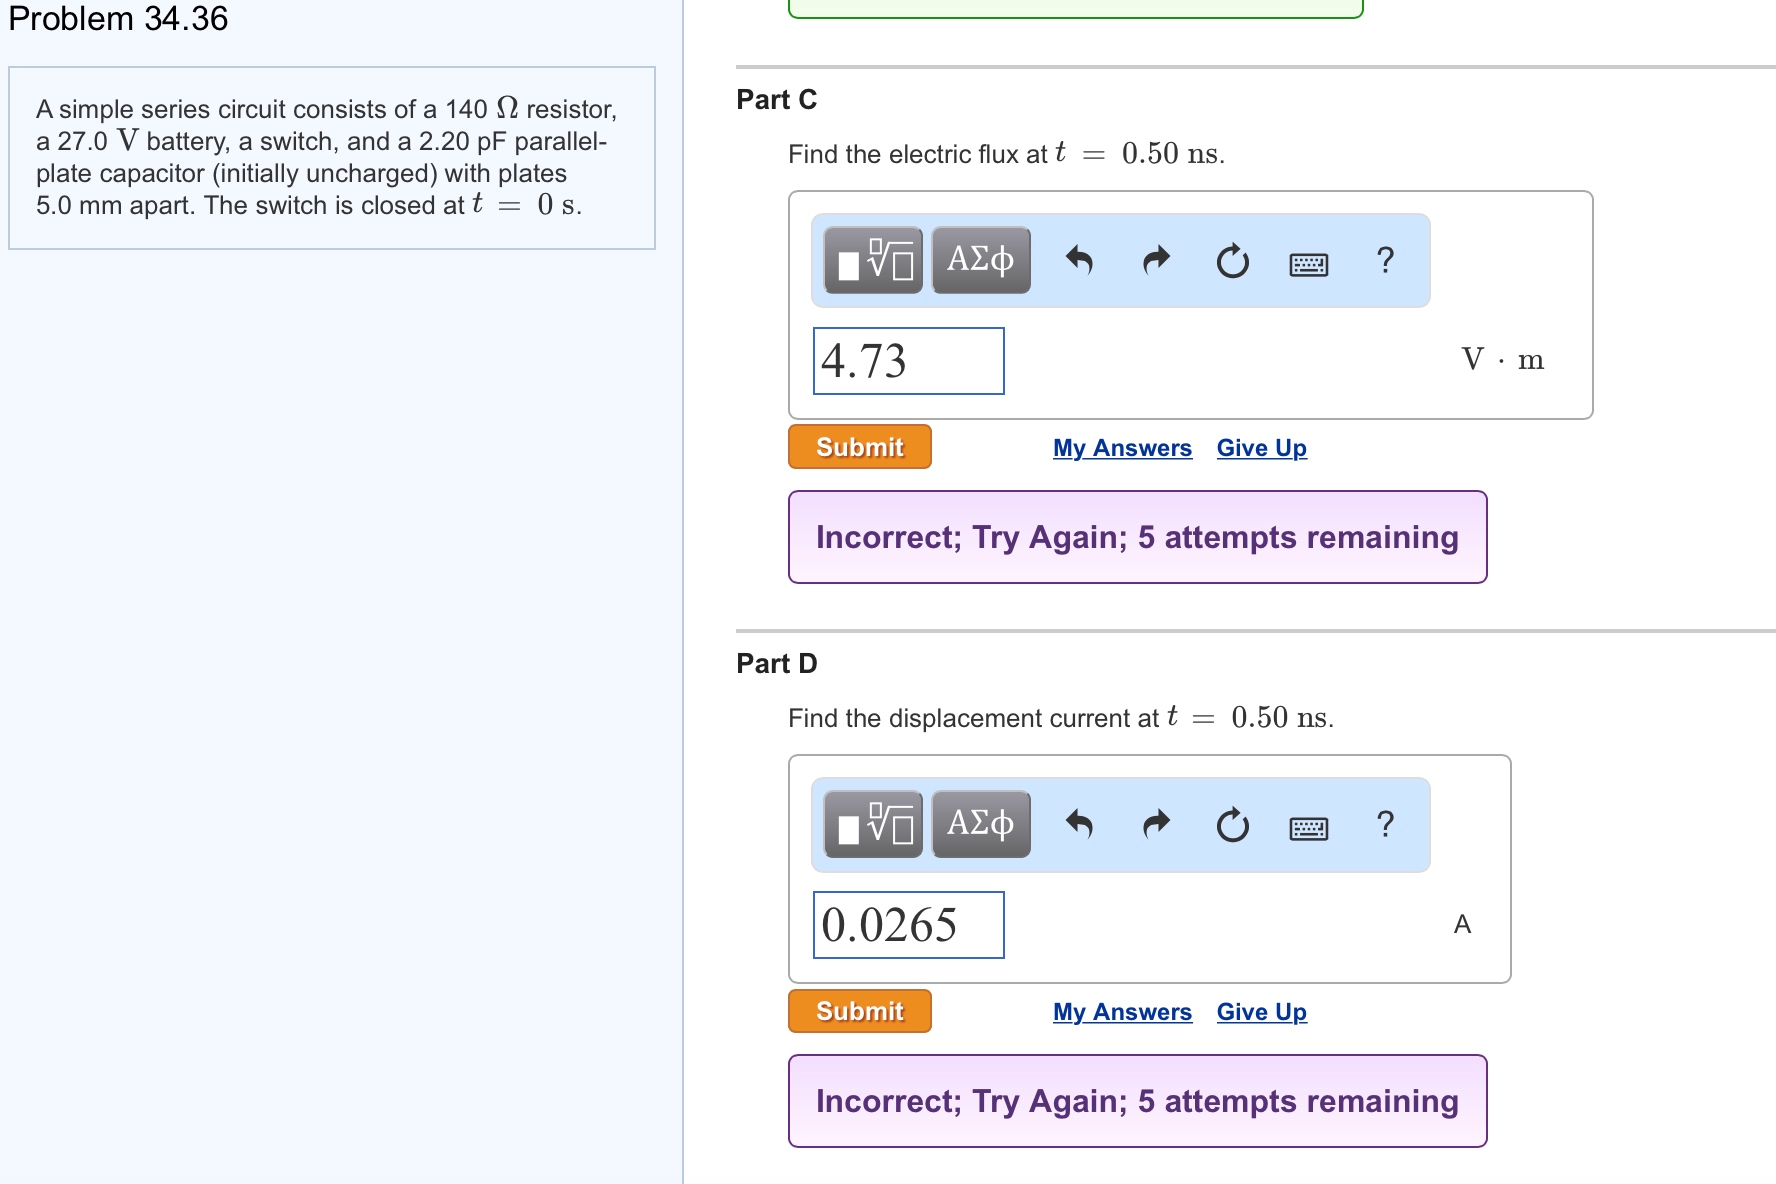Submit the electric flux answer in Part C

tap(858, 446)
